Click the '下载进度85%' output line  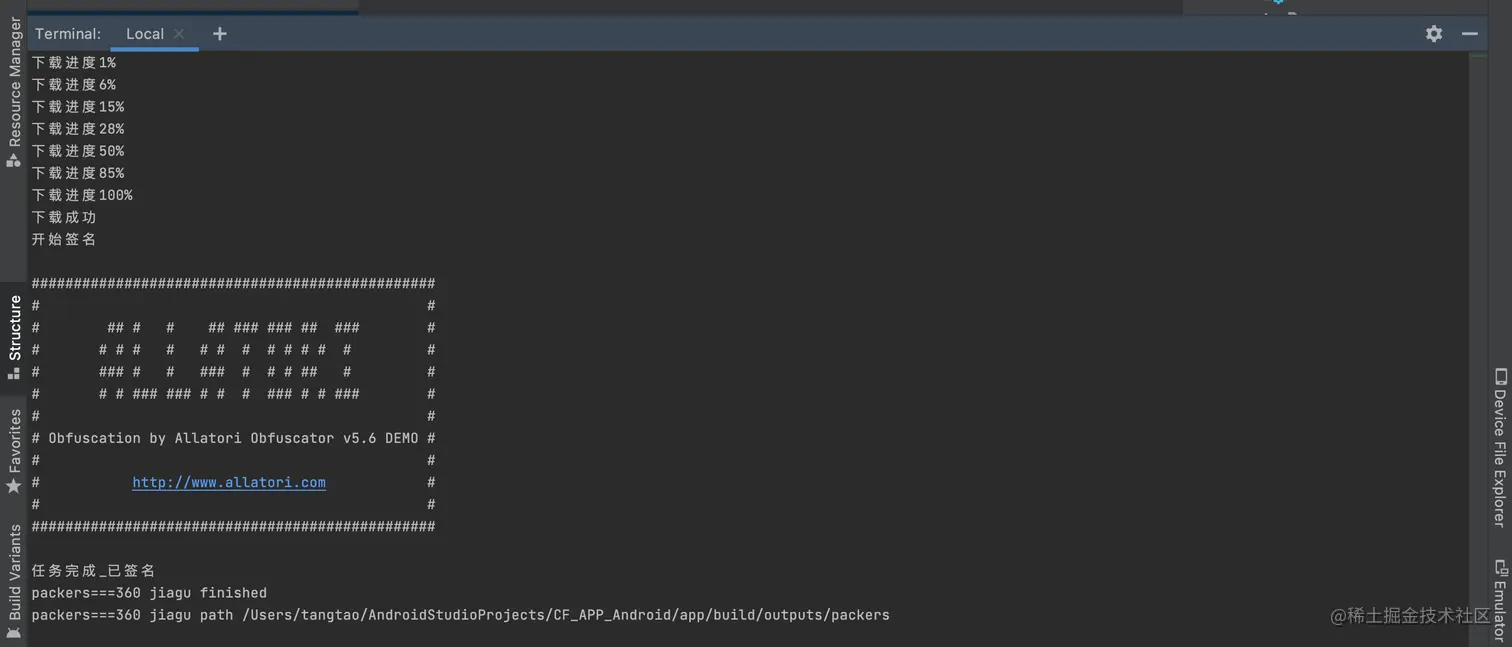pyautogui.click(x=78, y=173)
